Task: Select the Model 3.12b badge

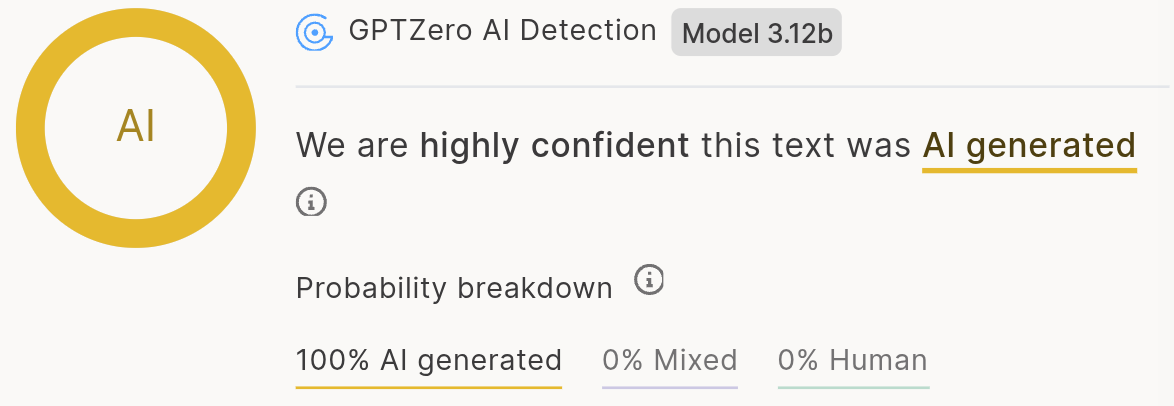Action: tap(756, 34)
